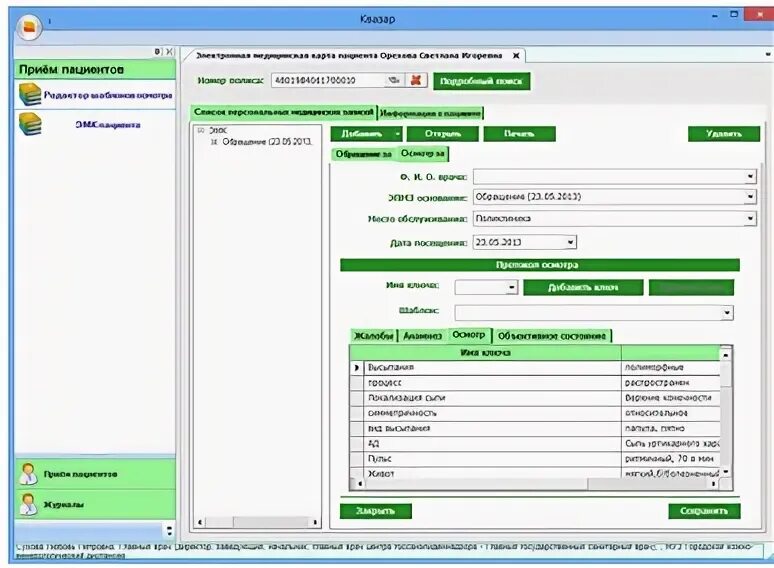Image resolution: width=774 pixels, height=568 pixels.
Task: Pin the left navigation panel
Action: [157, 51]
